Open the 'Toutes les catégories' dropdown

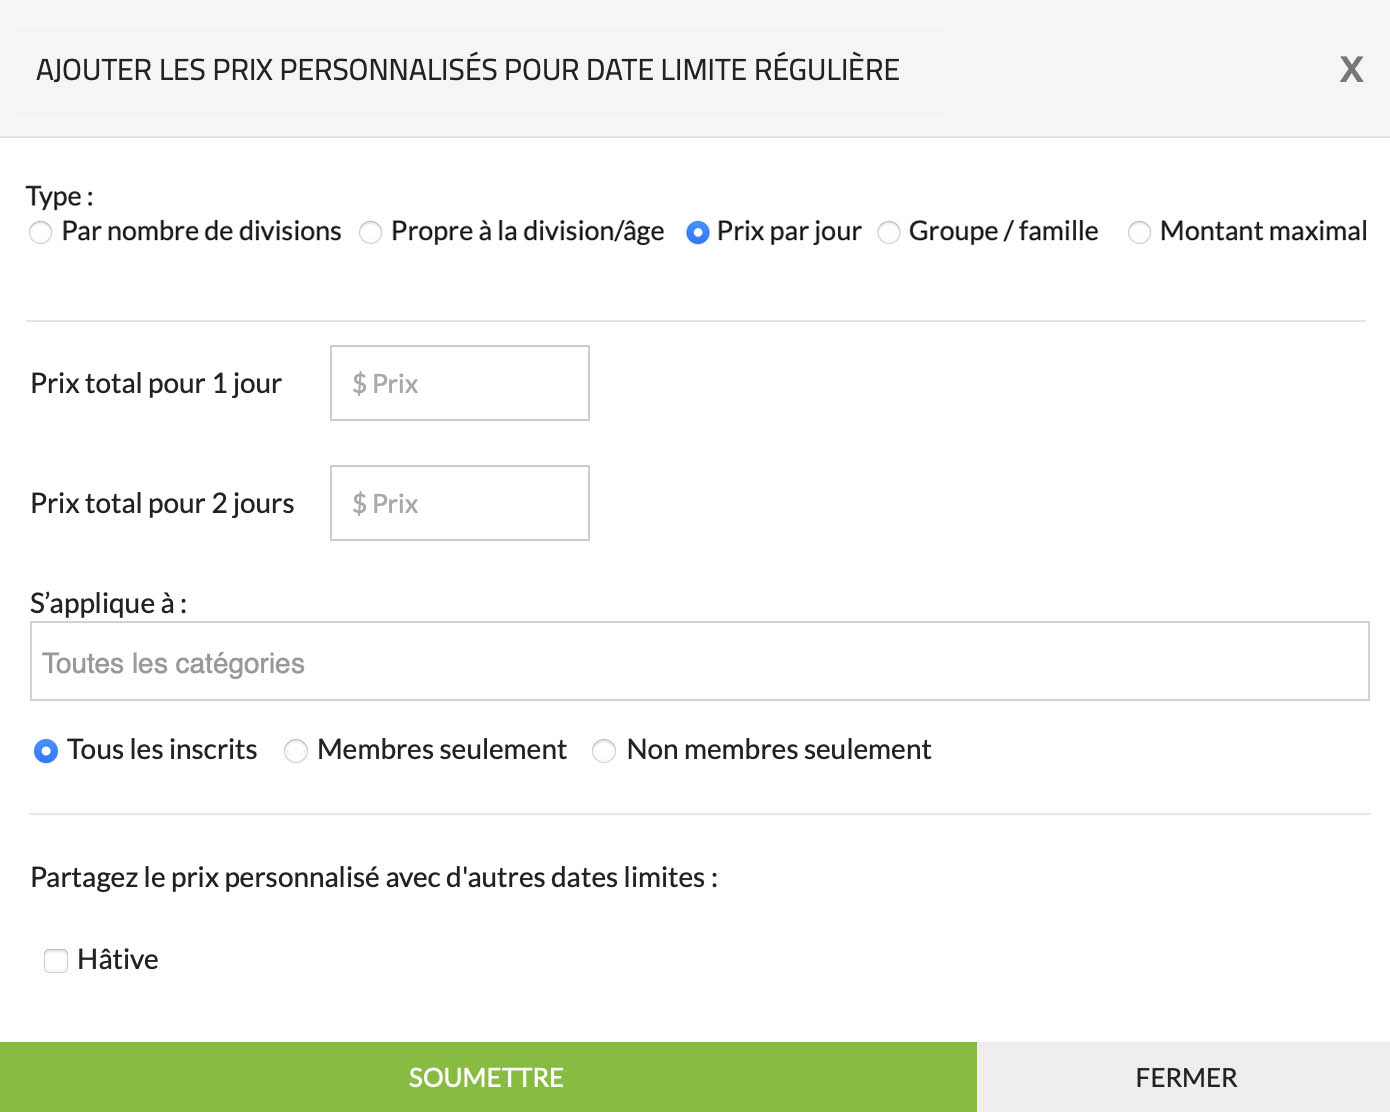[699, 662]
